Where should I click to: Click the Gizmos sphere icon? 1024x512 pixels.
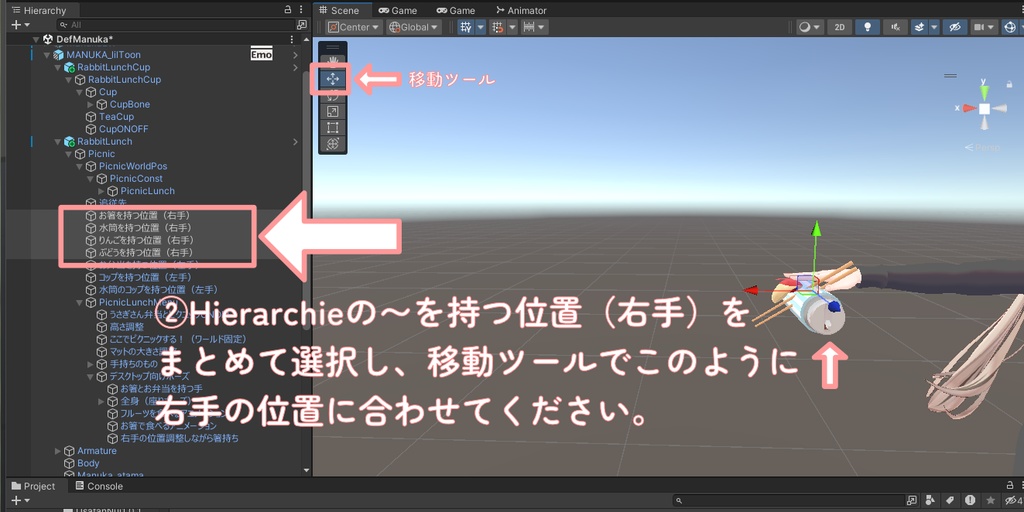coord(1010,27)
